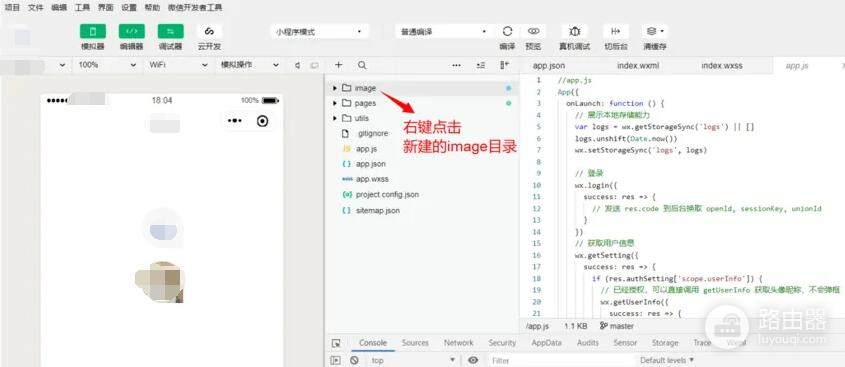Screen dimensions: 845x367
Task: Select the Security devtools tab
Action: click(502, 343)
